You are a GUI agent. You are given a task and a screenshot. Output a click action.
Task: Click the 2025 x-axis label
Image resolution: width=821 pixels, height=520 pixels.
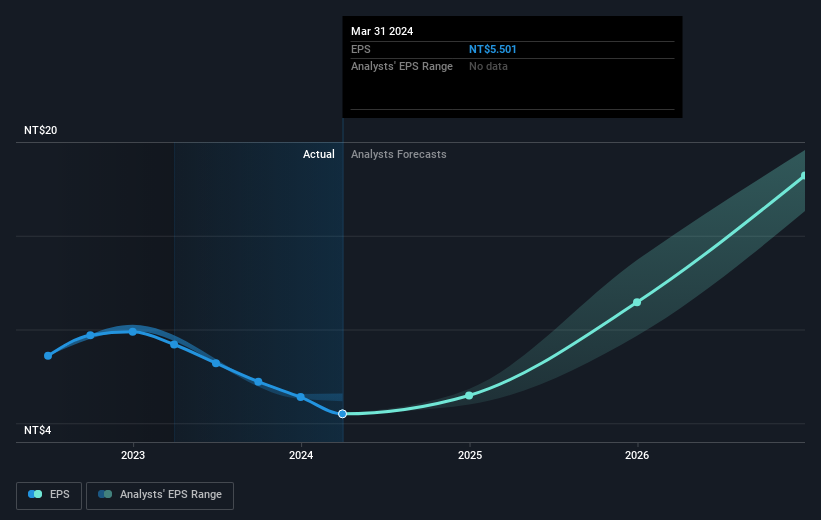click(x=470, y=455)
